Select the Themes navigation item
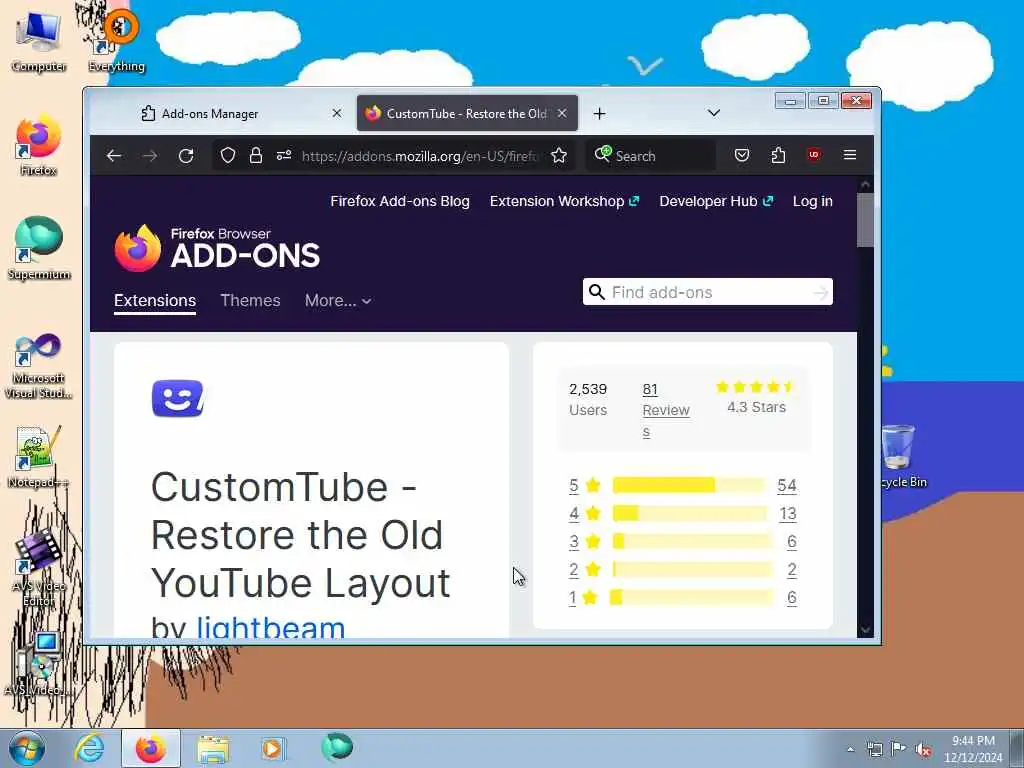The image size is (1024, 768). 250,300
